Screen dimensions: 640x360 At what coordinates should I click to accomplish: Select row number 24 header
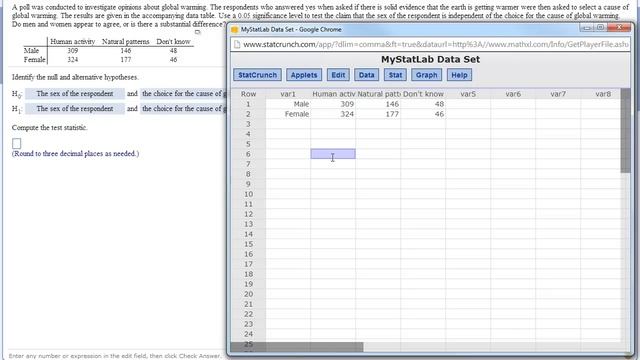(x=248, y=334)
